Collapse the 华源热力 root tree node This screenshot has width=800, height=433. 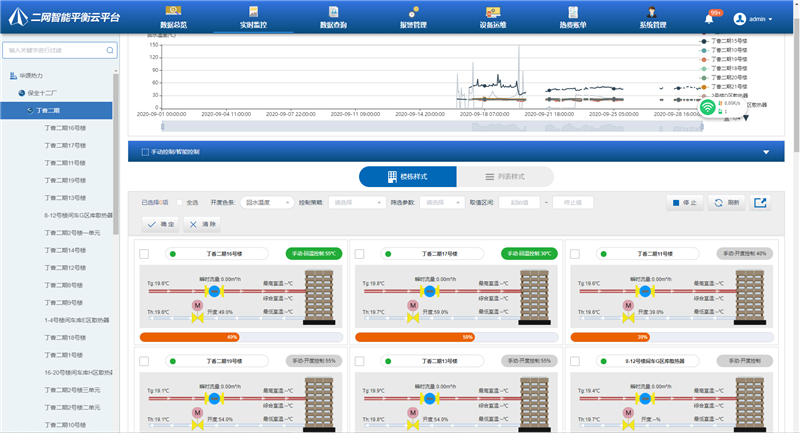(x=31, y=75)
